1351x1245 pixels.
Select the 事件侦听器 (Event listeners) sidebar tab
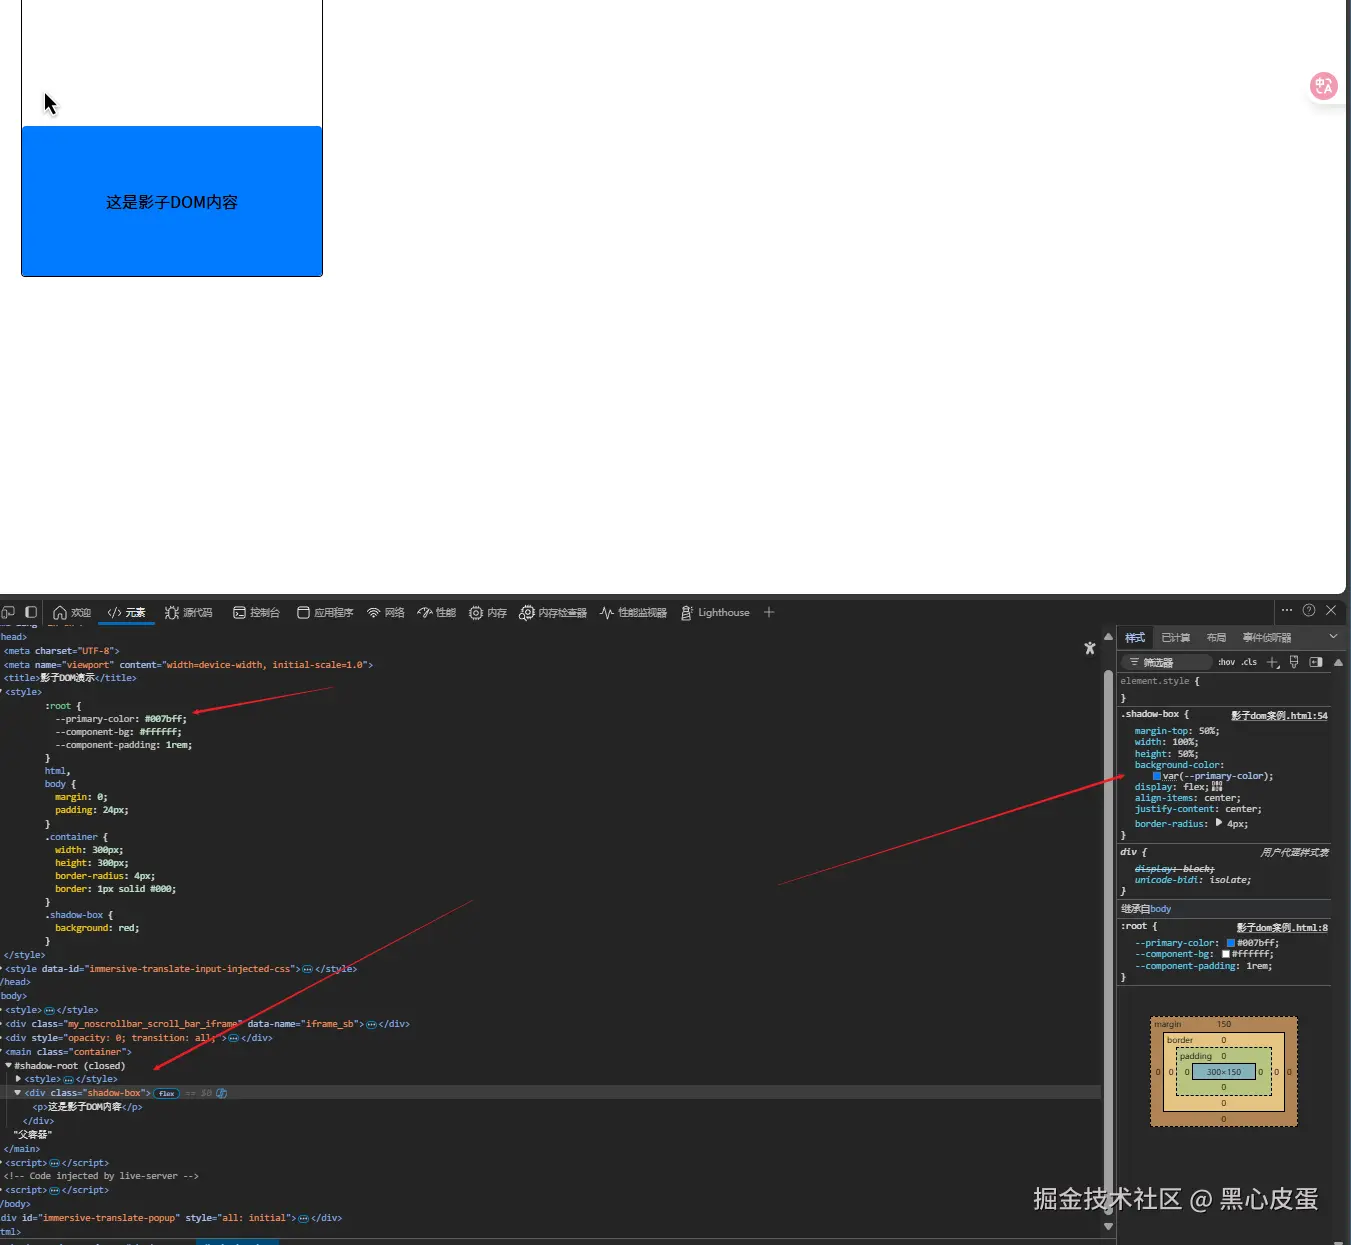click(x=1267, y=638)
